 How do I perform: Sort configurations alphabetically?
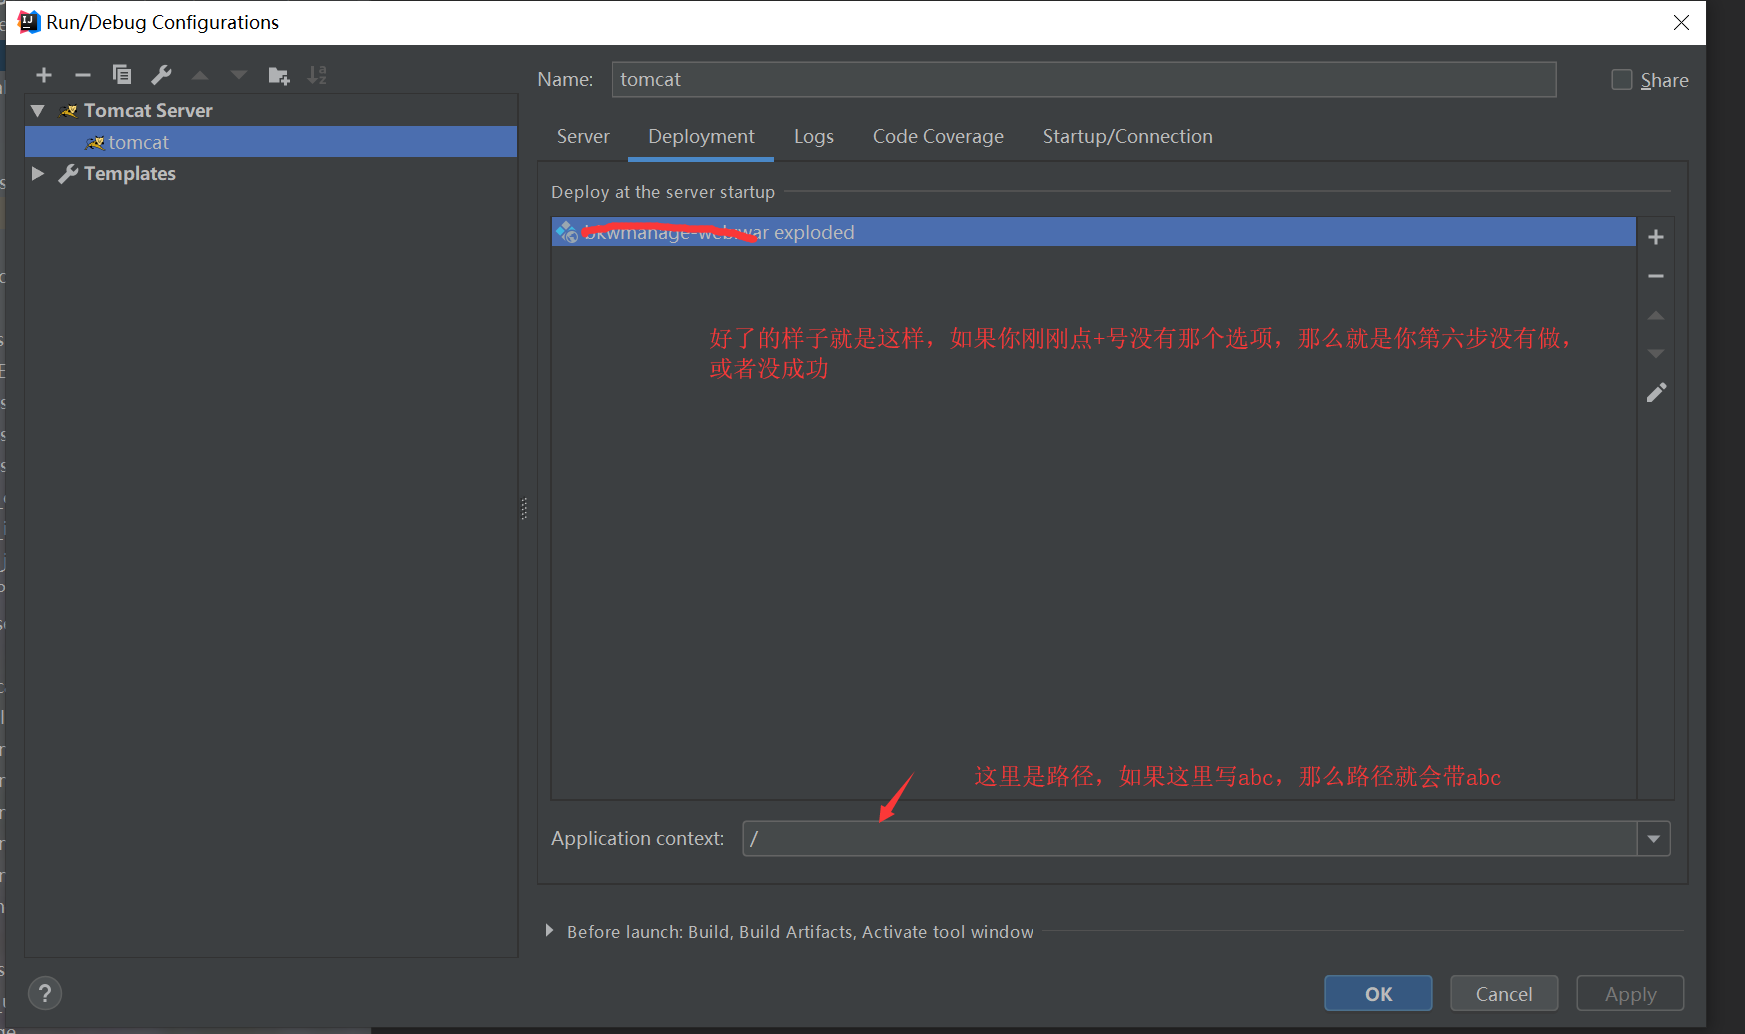coord(317,75)
